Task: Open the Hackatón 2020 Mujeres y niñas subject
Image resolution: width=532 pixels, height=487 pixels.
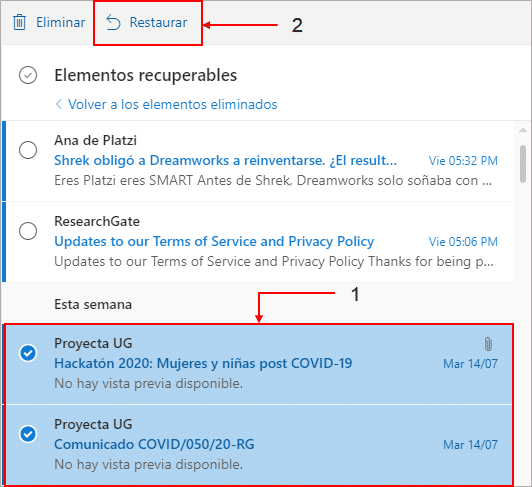Action: (203, 363)
